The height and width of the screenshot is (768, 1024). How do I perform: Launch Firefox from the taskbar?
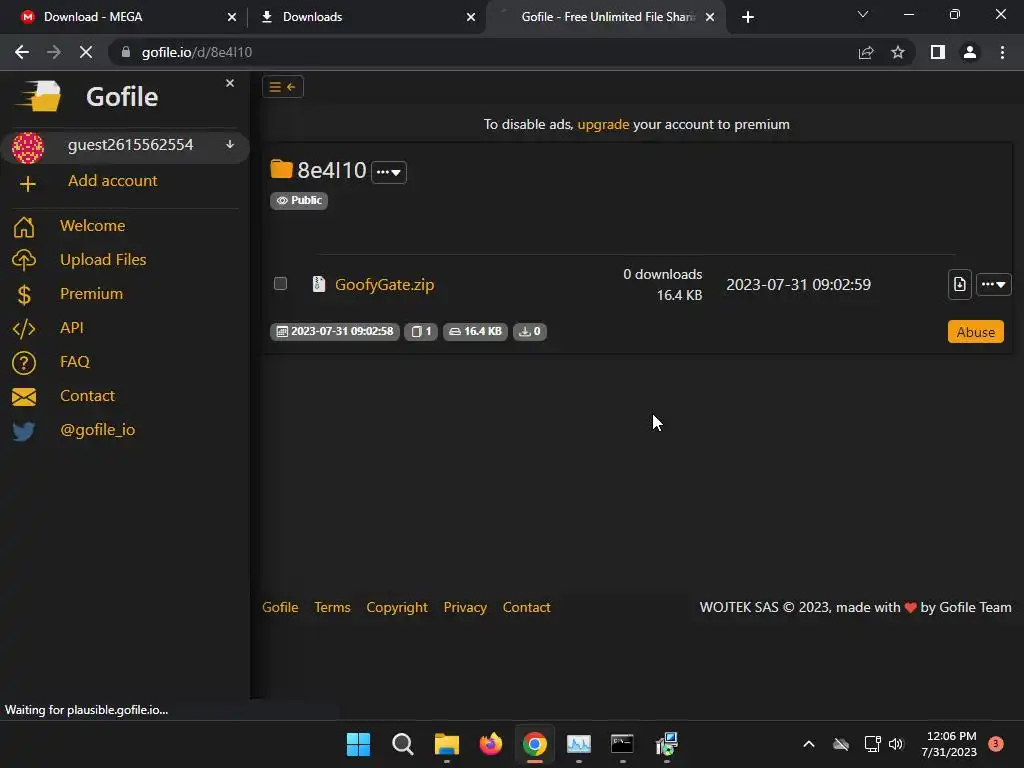coord(490,744)
